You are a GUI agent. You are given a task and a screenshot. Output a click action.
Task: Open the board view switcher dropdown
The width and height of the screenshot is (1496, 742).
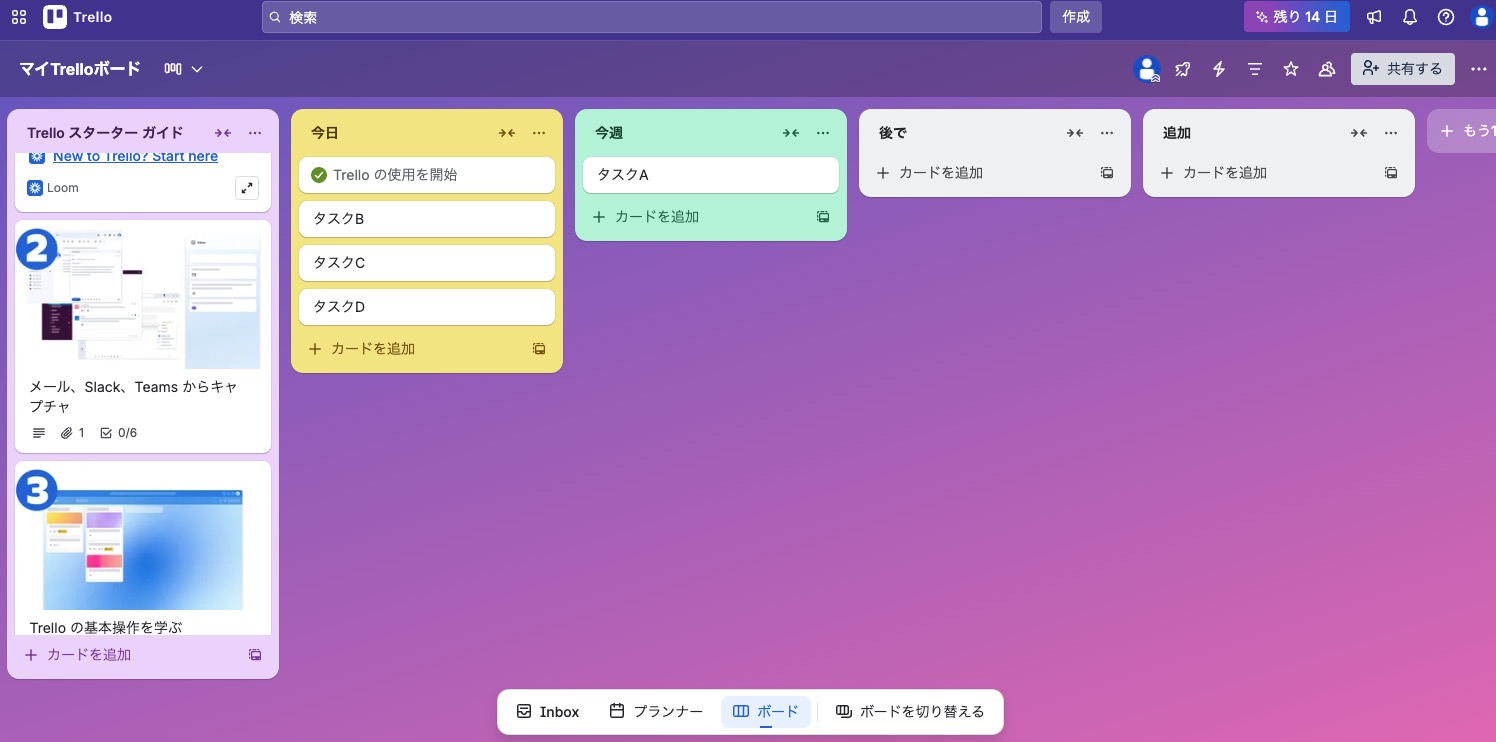point(184,69)
